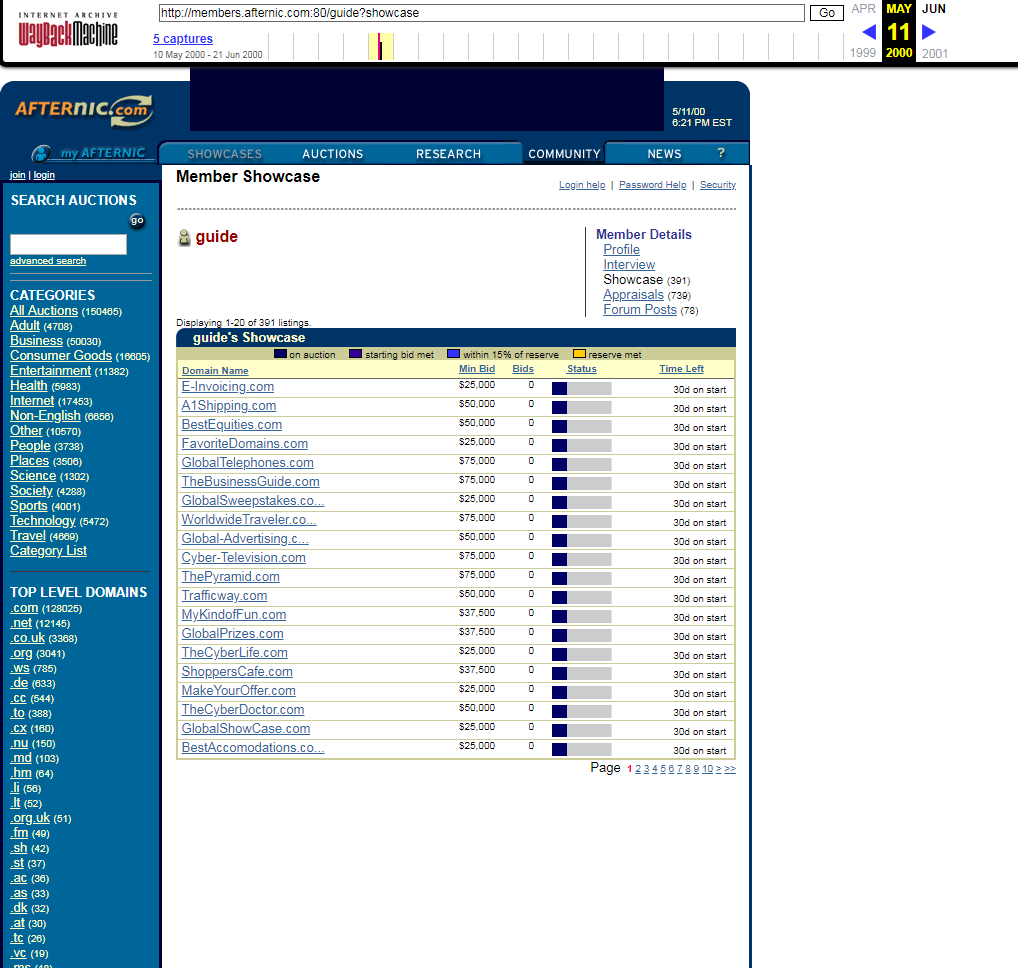The image size is (1018, 968).
Task: Open the Technology category
Action: (43, 521)
